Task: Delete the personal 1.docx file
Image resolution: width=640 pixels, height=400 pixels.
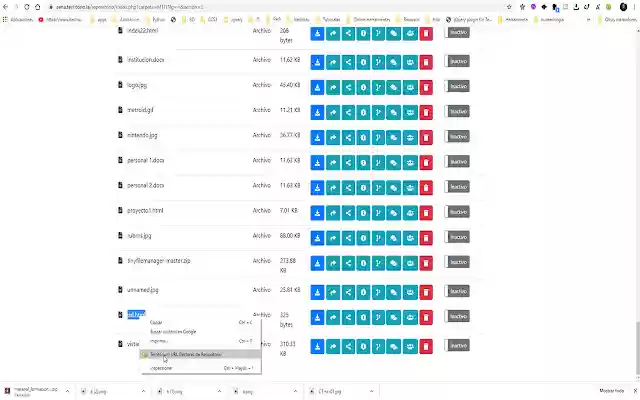Action: (x=426, y=163)
